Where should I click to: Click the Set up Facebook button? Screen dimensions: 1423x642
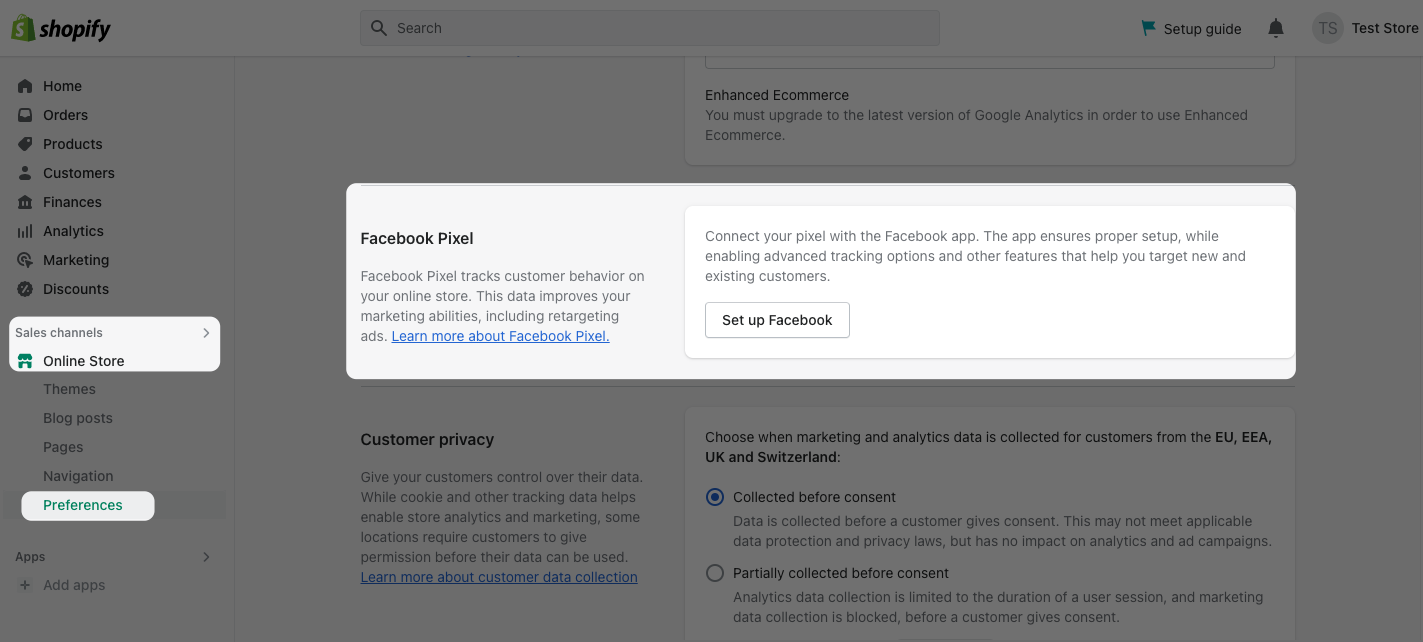777,320
